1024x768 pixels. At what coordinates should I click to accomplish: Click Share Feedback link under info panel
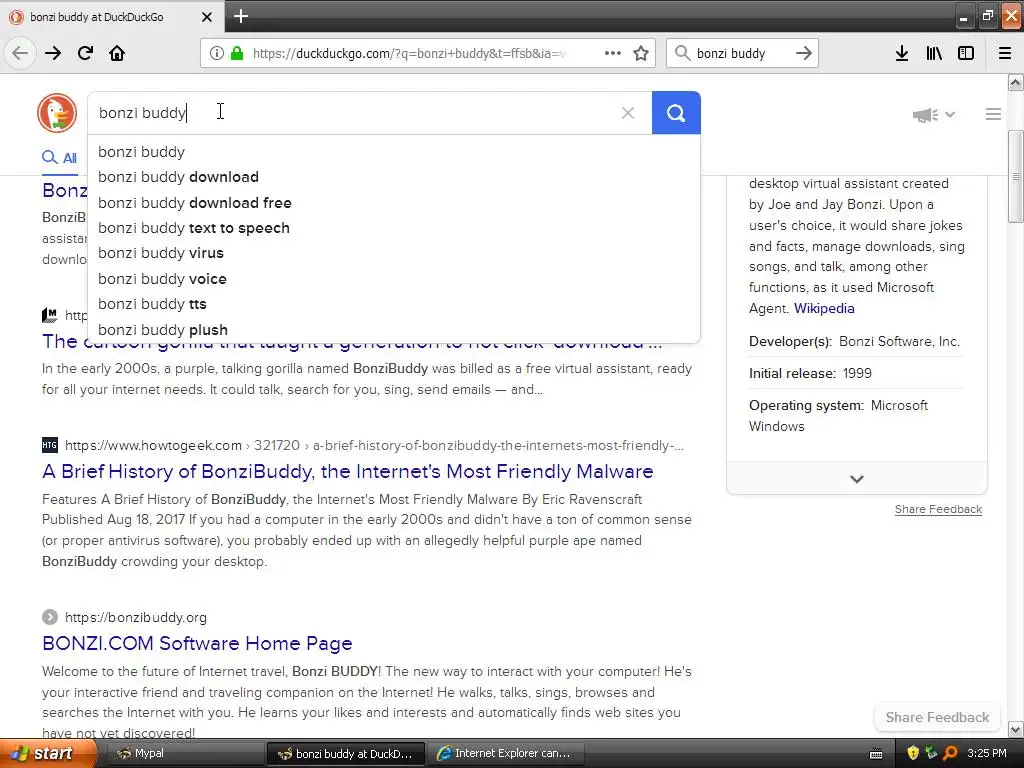click(938, 509)
